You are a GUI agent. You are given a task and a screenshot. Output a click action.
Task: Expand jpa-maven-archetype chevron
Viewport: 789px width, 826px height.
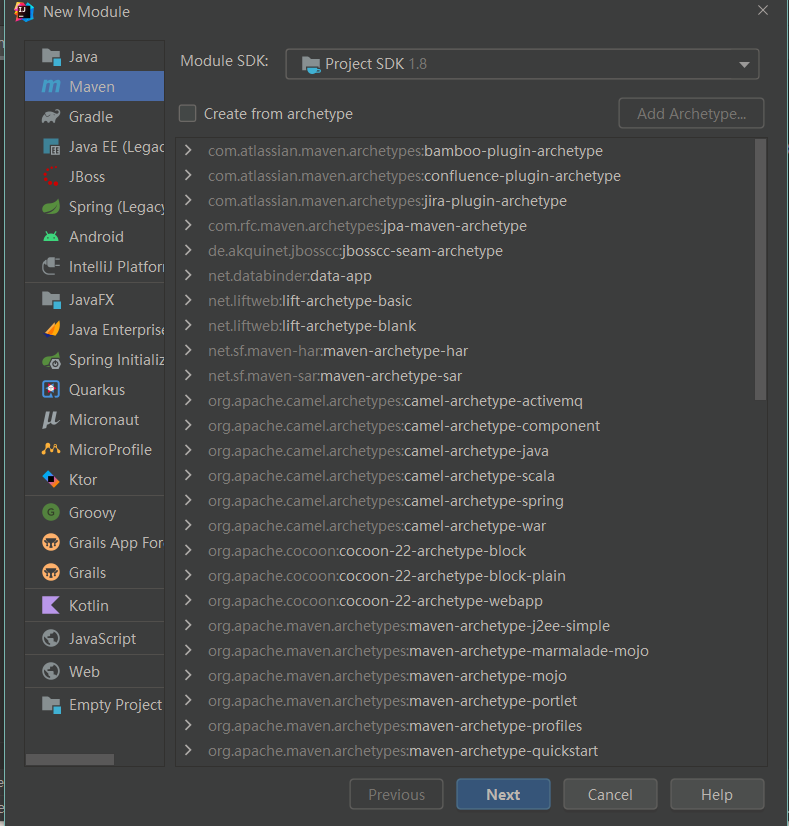[188, 225]
